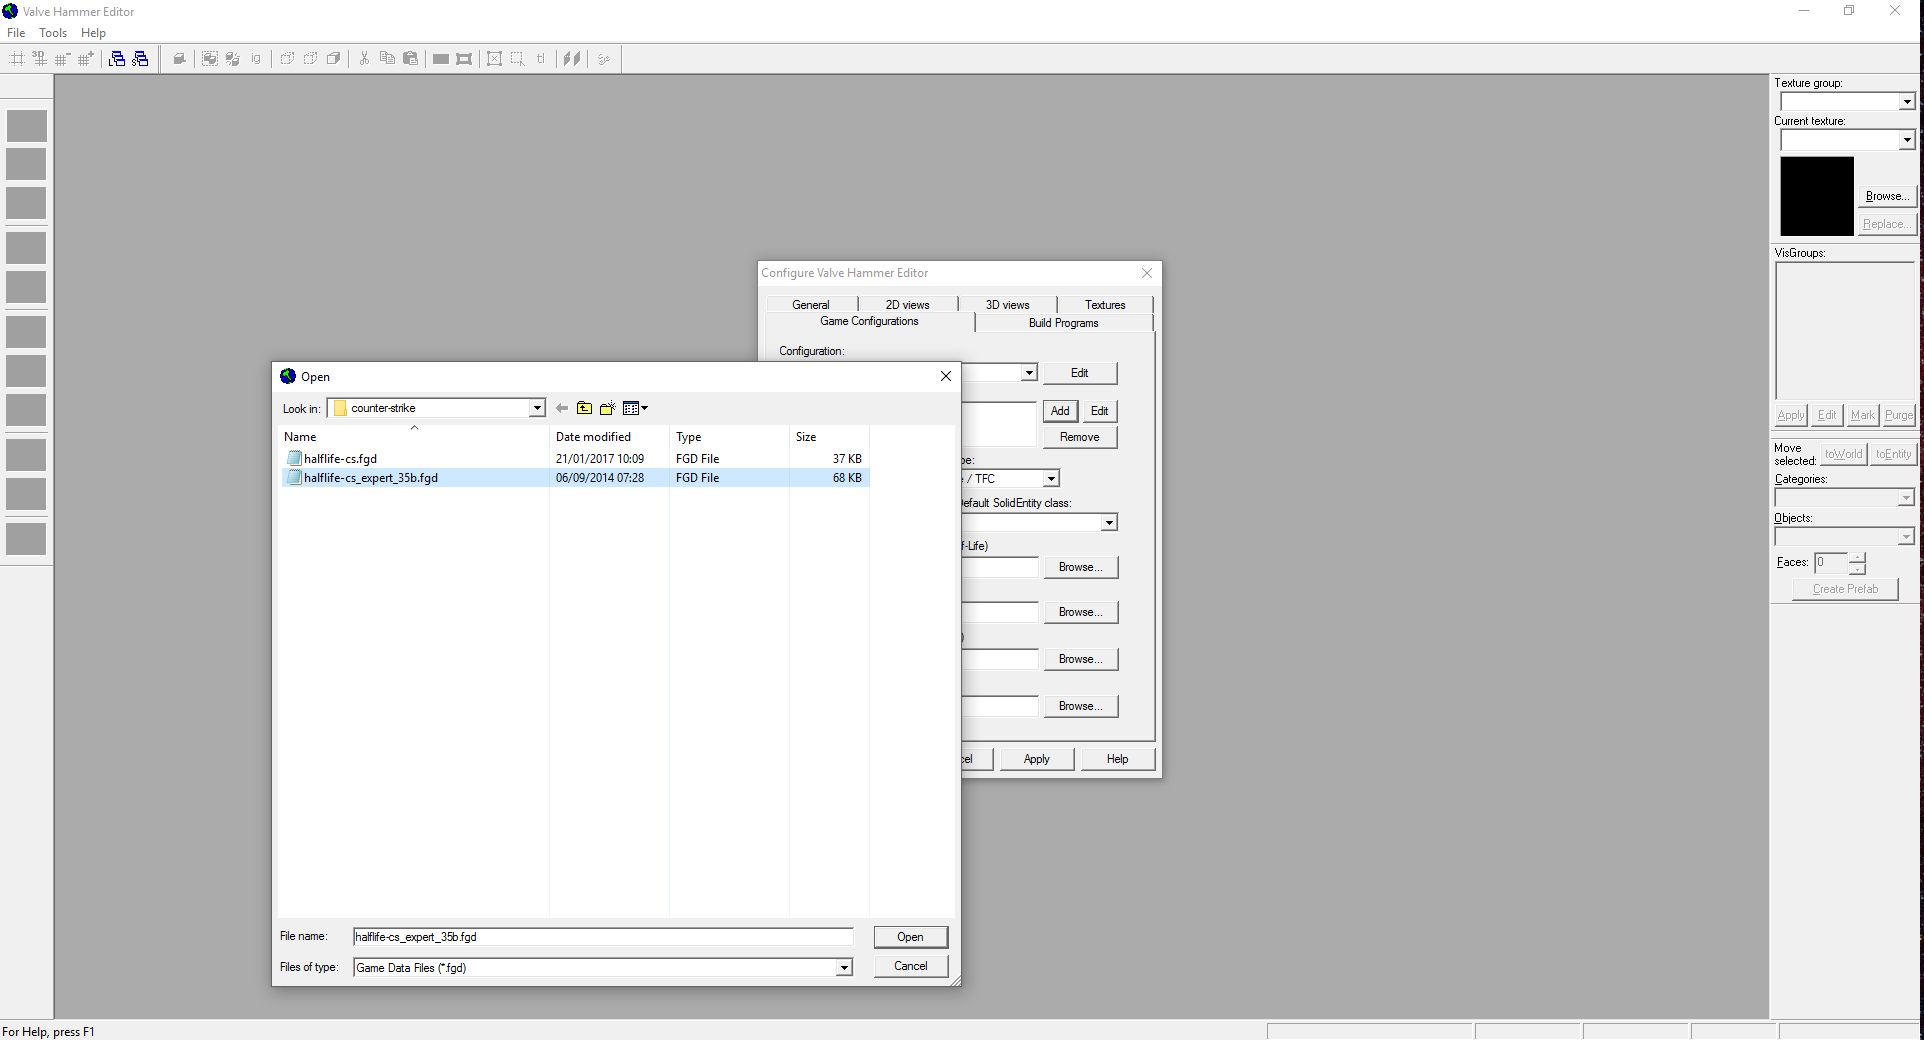Click Open to load the selected file
Screen dimensions: 1924x1040
[910, 937]
